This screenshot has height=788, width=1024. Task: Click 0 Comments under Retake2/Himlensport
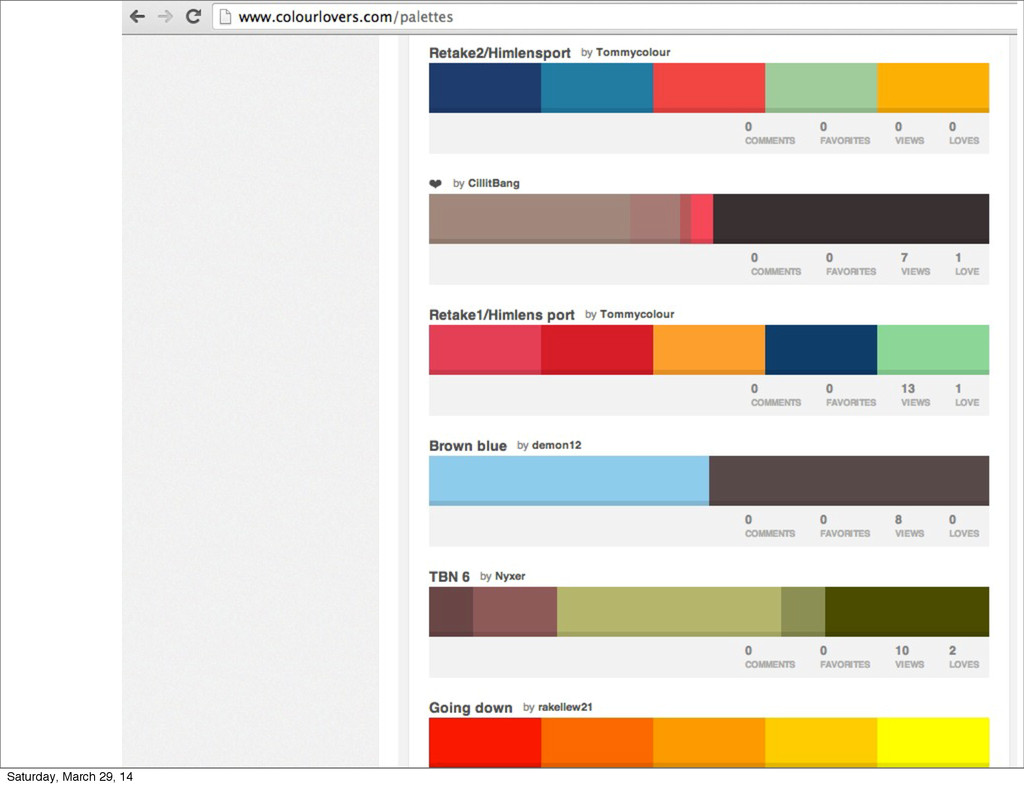770,133
